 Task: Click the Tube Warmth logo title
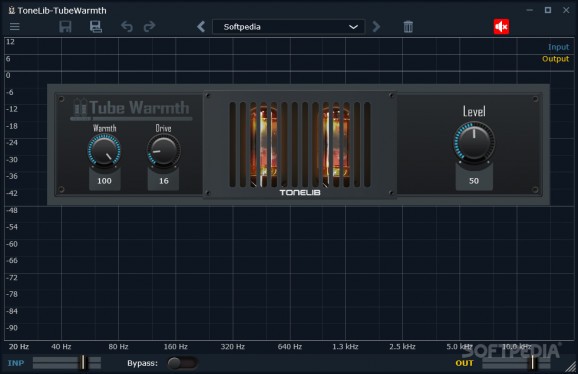(131, 109)
